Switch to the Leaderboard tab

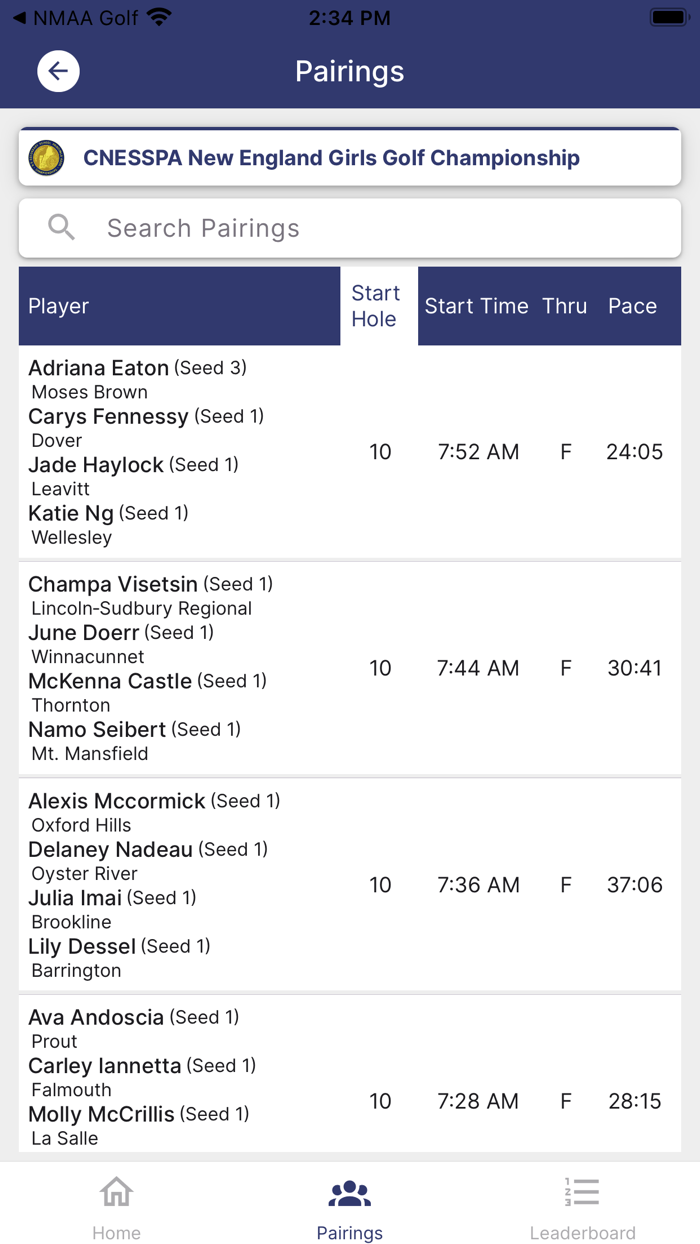582,1205
